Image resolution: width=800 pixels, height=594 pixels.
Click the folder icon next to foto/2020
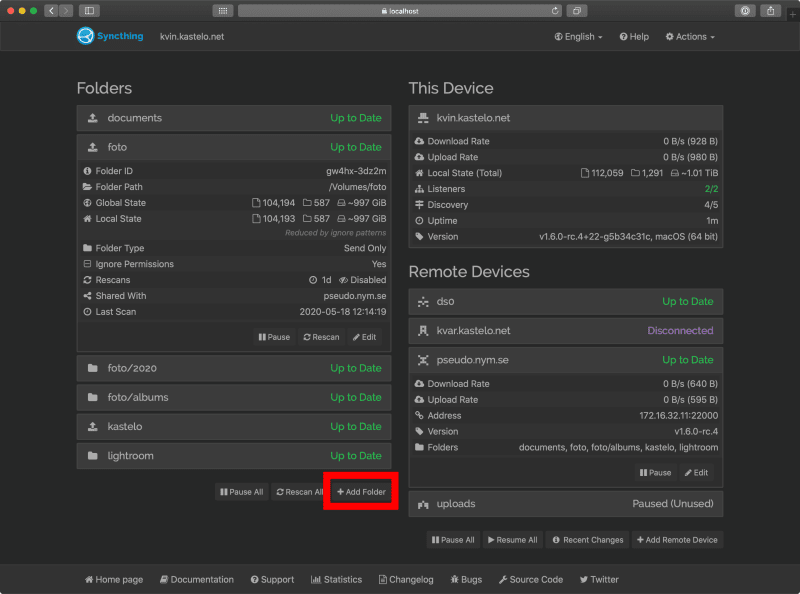(x=92, y=368)
